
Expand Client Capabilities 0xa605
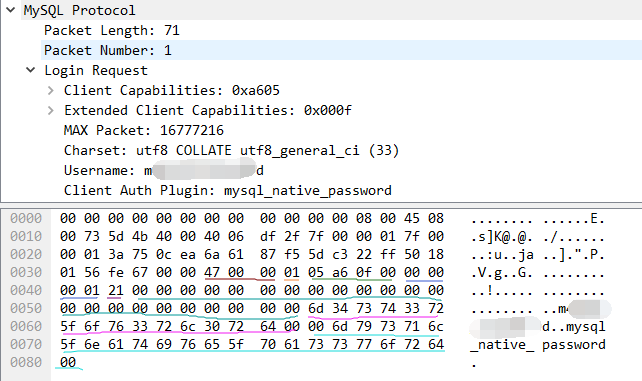[50, 90]
